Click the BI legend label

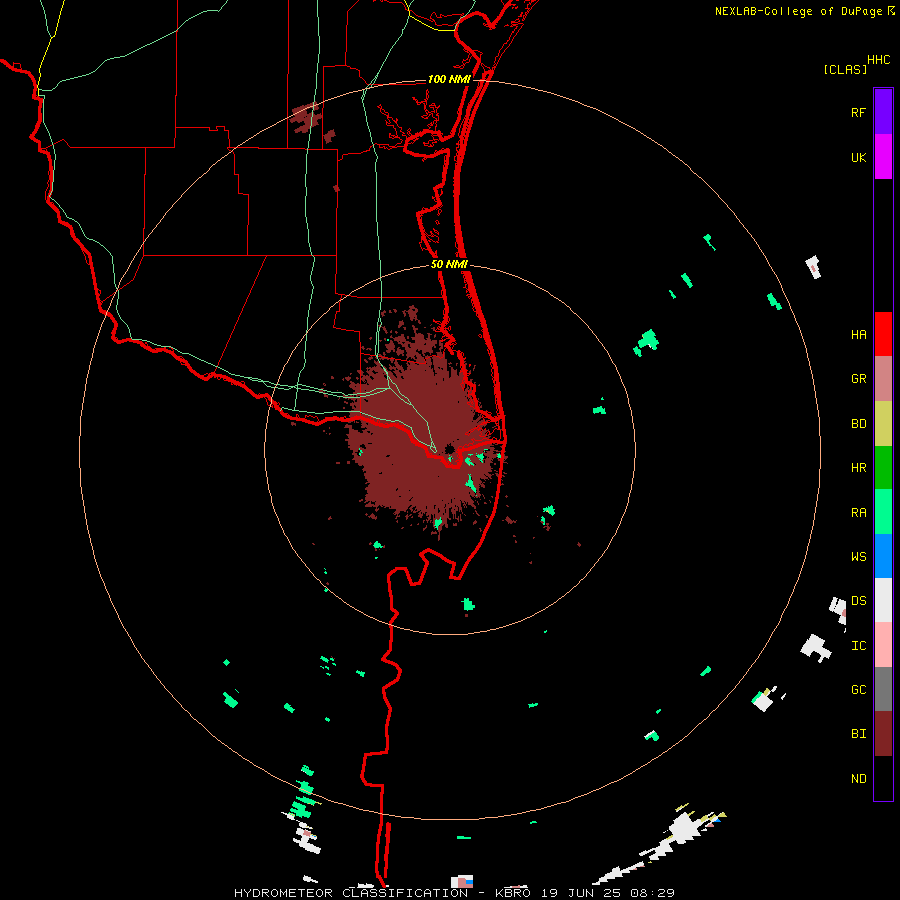tap(858, 734)
